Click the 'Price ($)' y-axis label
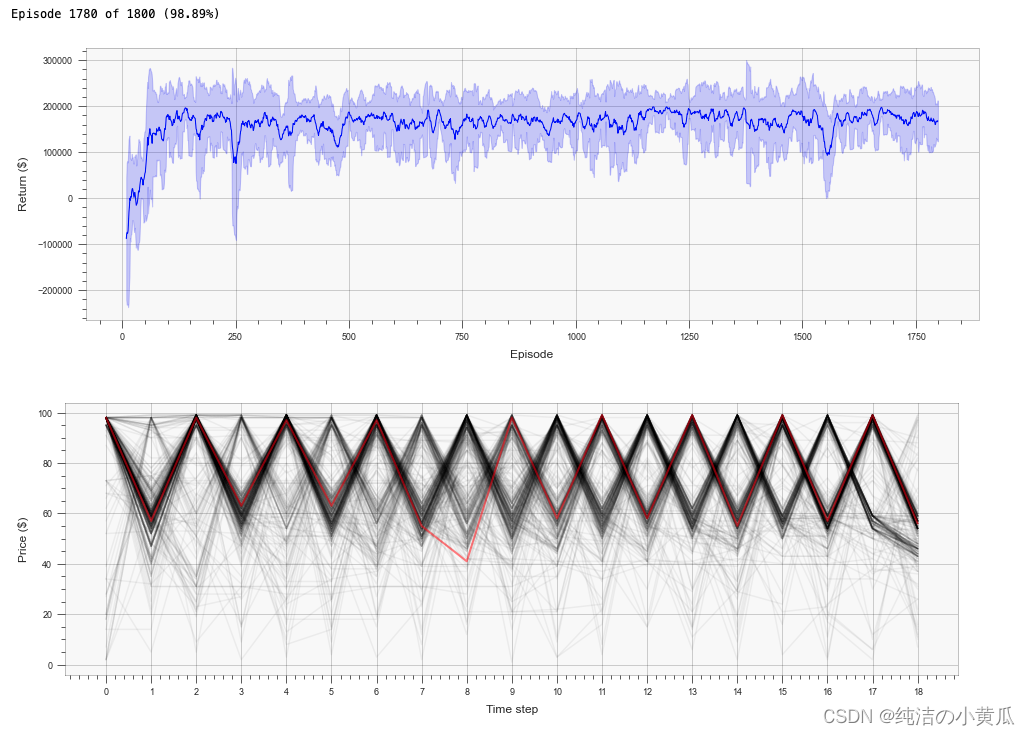 pyautogui.click(x=22, y=540)
